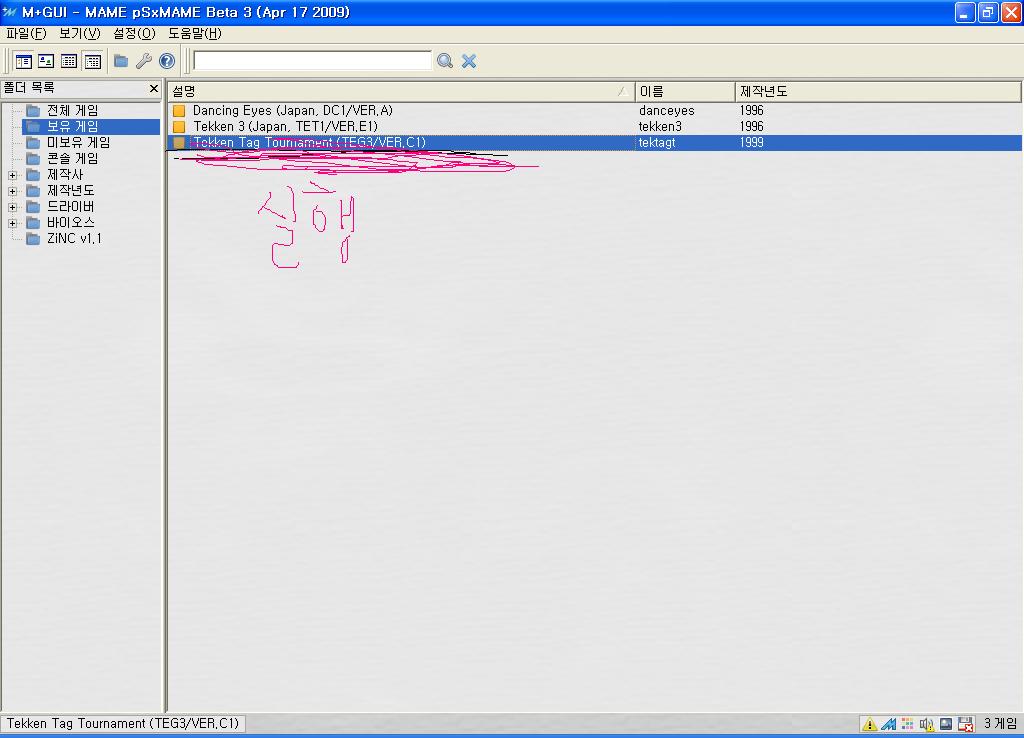Viewport: 1024px width, 738px height.
Task: Click the 1999 year cell
Action: click(x=752, y=142)
